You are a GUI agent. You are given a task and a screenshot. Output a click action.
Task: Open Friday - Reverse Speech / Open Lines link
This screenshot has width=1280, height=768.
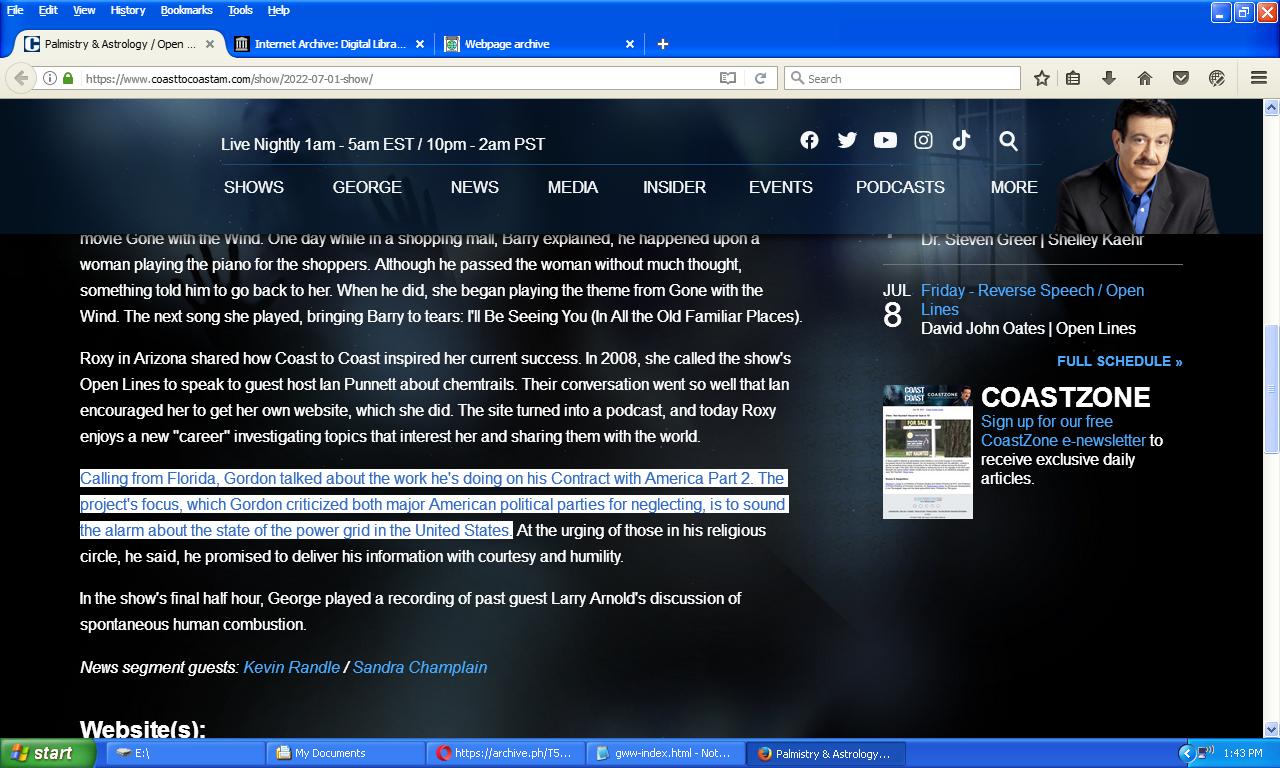(x=1032, y=299)
